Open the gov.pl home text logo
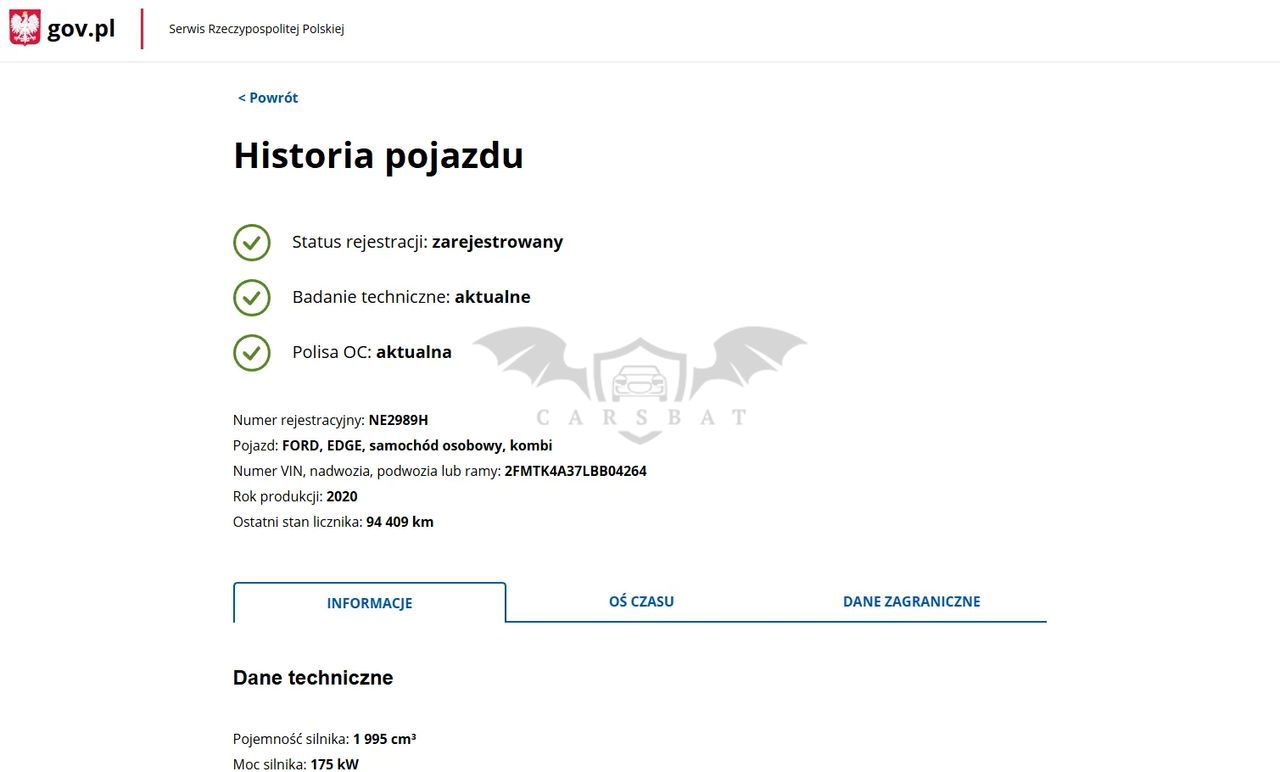 point(81,29)
